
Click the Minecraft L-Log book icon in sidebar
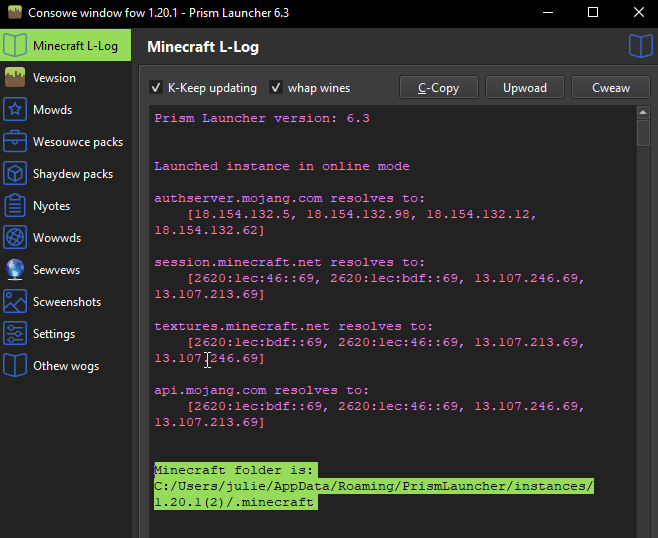[15, 46]
